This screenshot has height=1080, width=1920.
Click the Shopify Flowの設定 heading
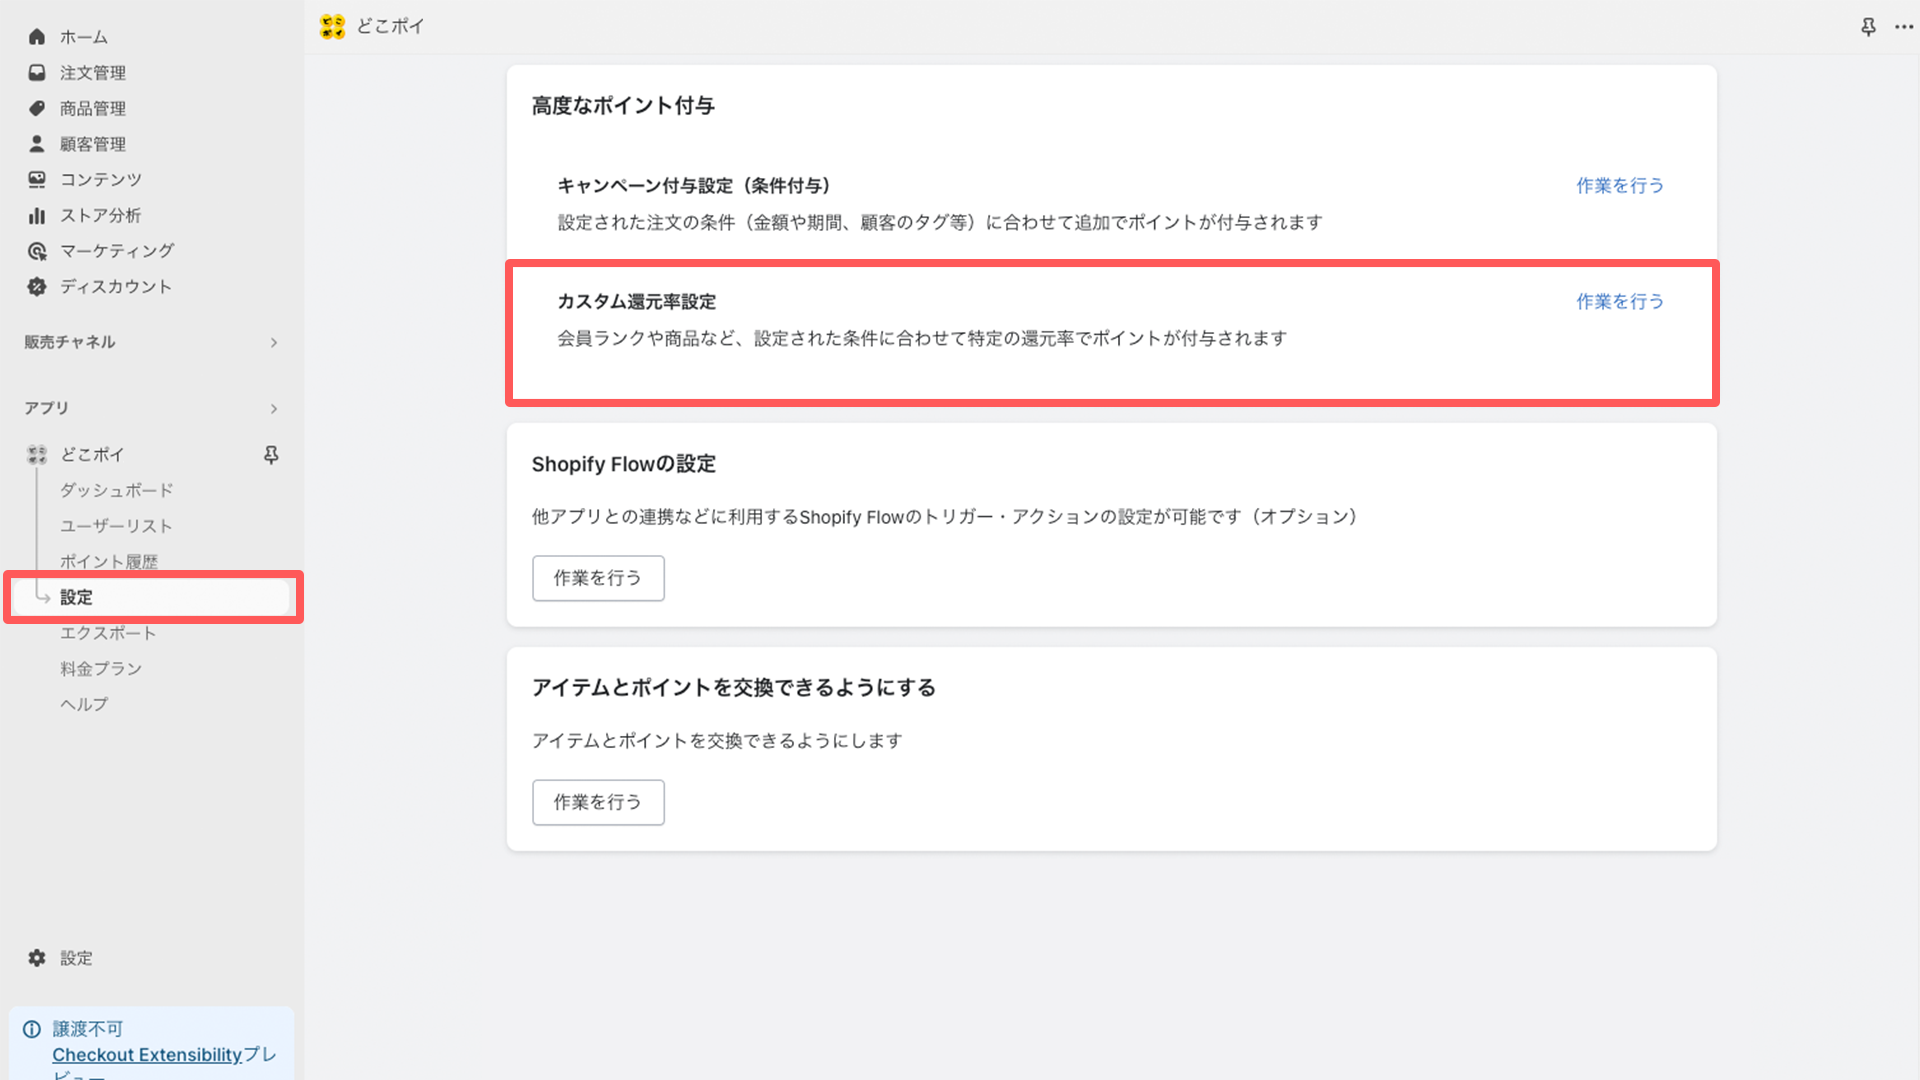click(x=624, y=464)
